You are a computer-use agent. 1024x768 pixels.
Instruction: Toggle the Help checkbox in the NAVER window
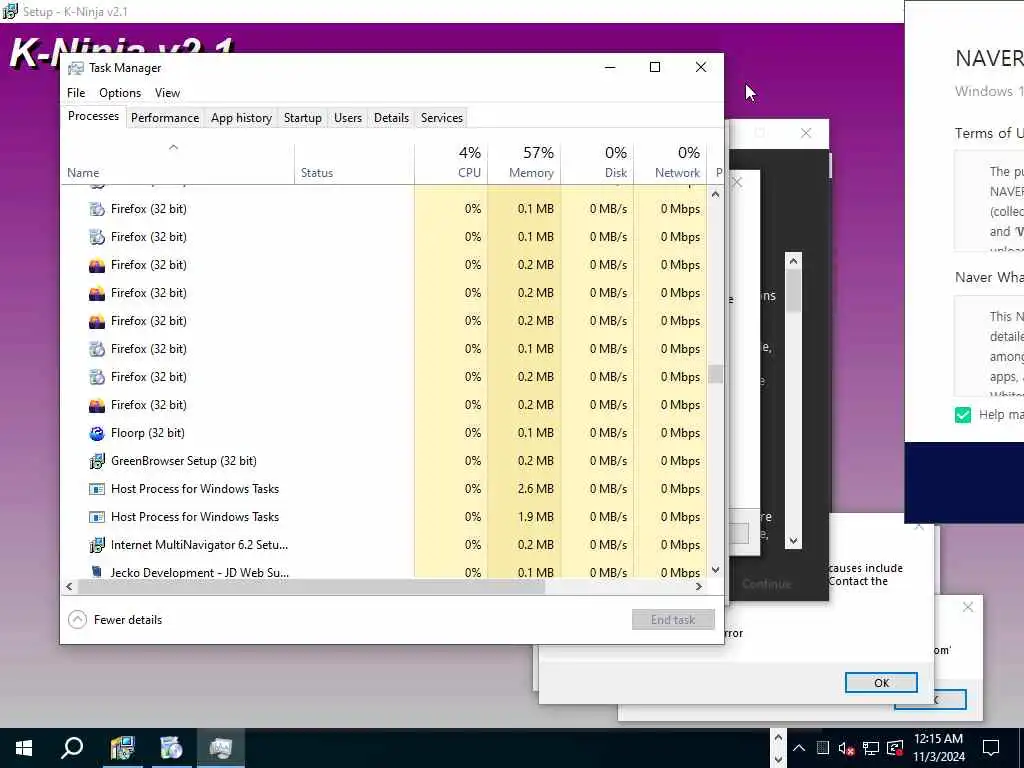[x=963, y=415]
